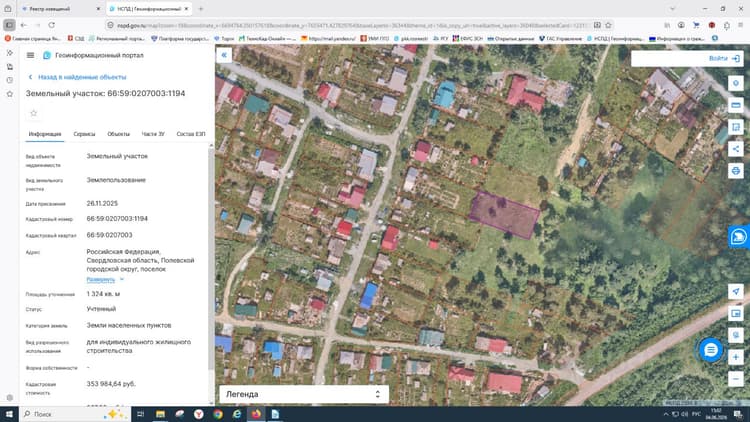Select cadastral value 353 984,64 руб.

111,384
